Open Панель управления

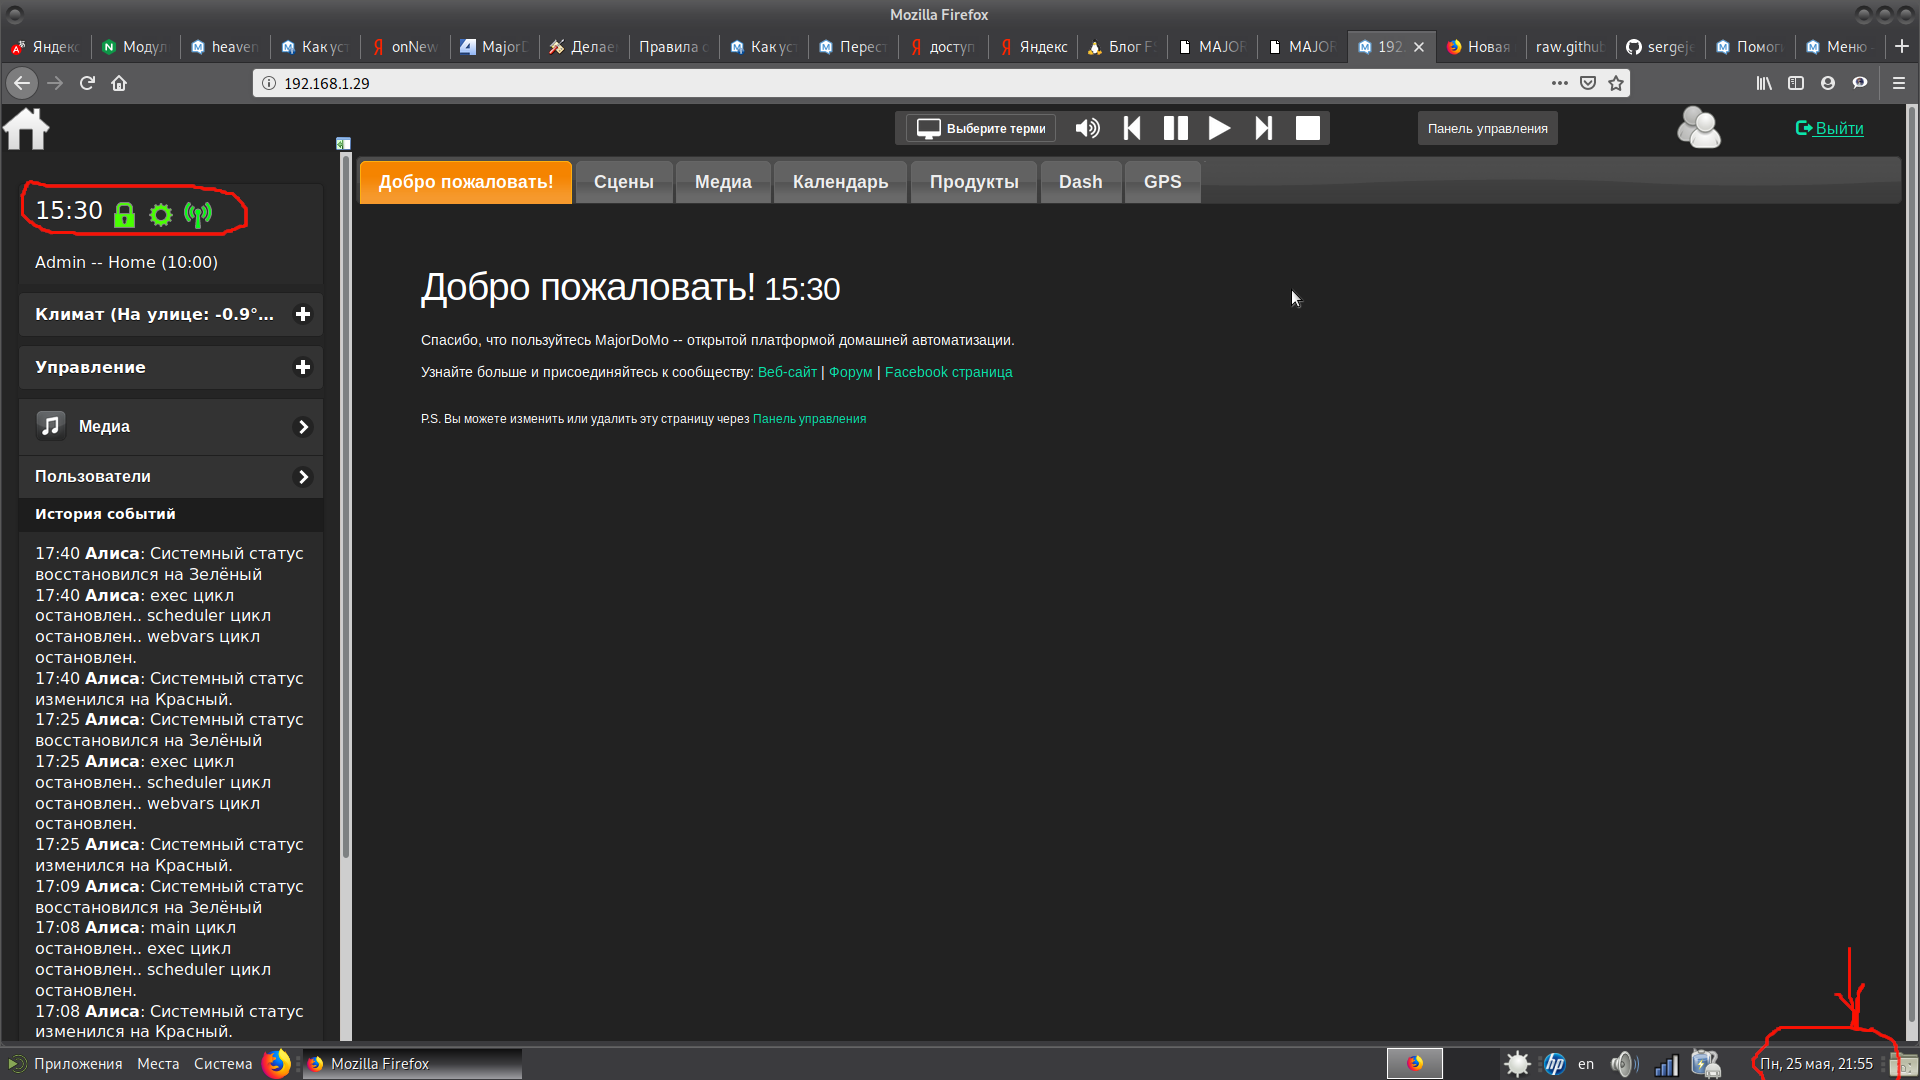pos(1487,128)
